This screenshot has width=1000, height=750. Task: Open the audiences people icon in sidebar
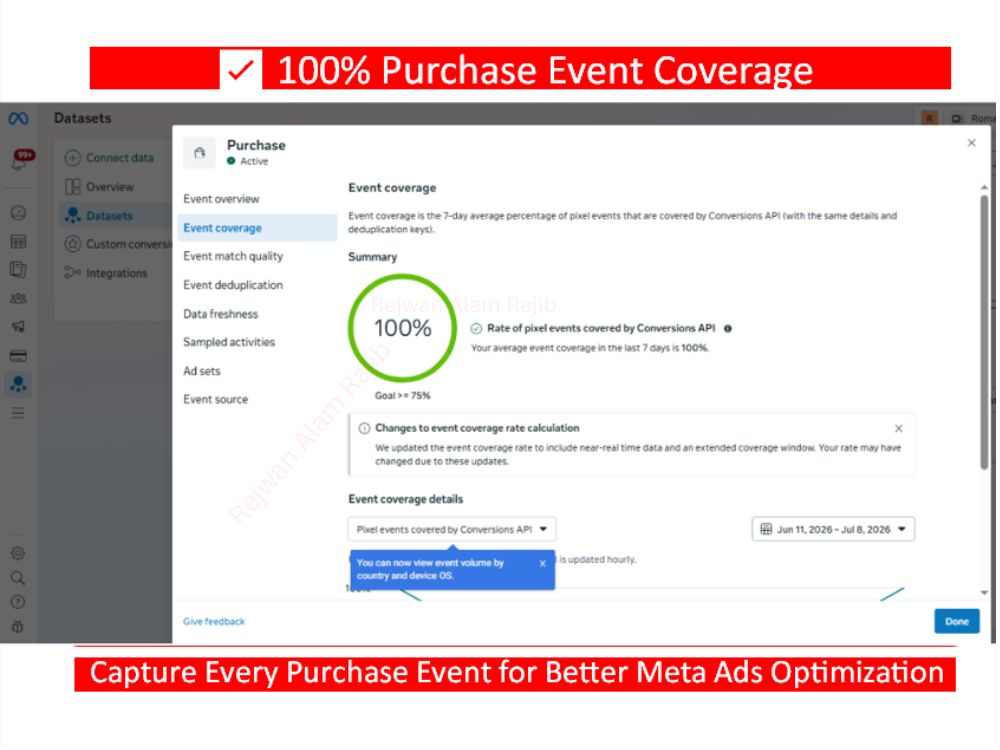[18, 298]
